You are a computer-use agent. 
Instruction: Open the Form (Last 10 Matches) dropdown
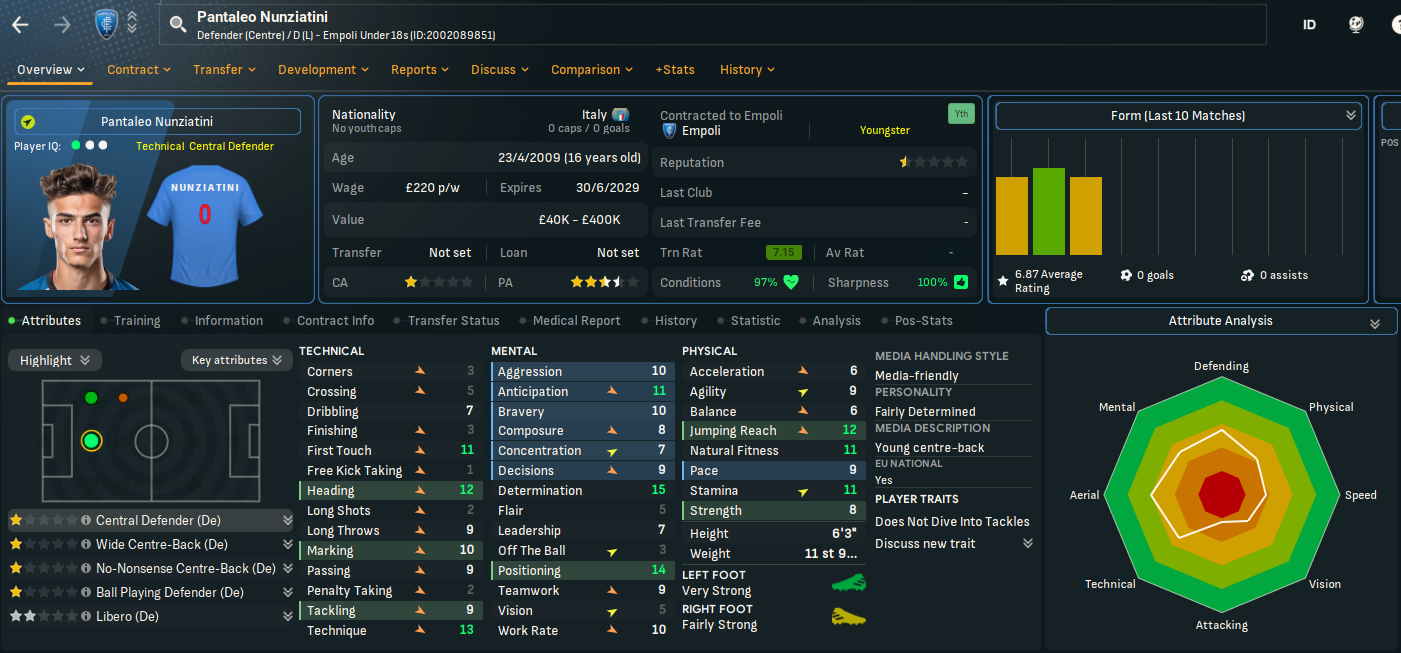(1178, 116)
